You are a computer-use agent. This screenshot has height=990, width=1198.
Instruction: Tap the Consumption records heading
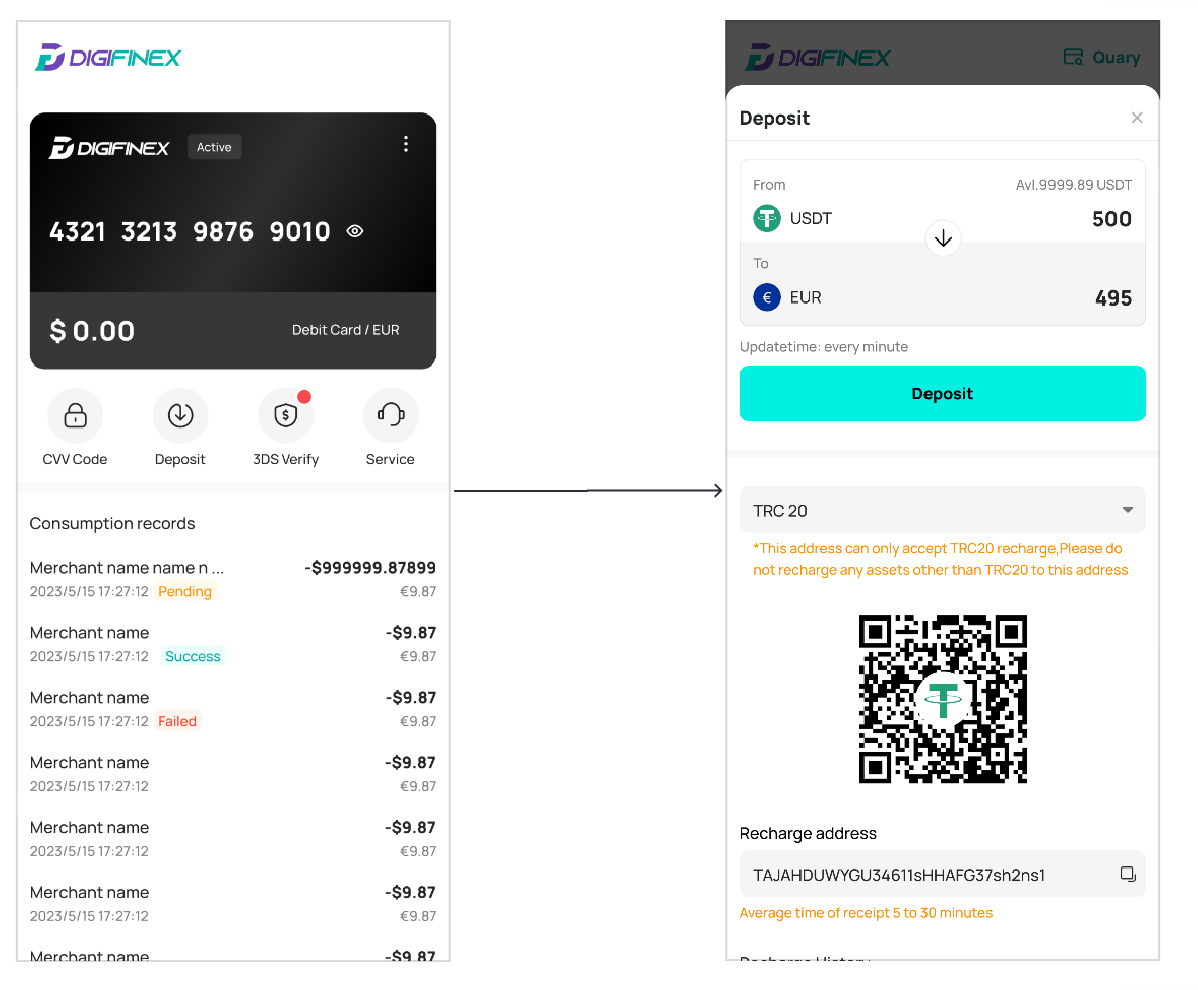[x=112, y=523]
